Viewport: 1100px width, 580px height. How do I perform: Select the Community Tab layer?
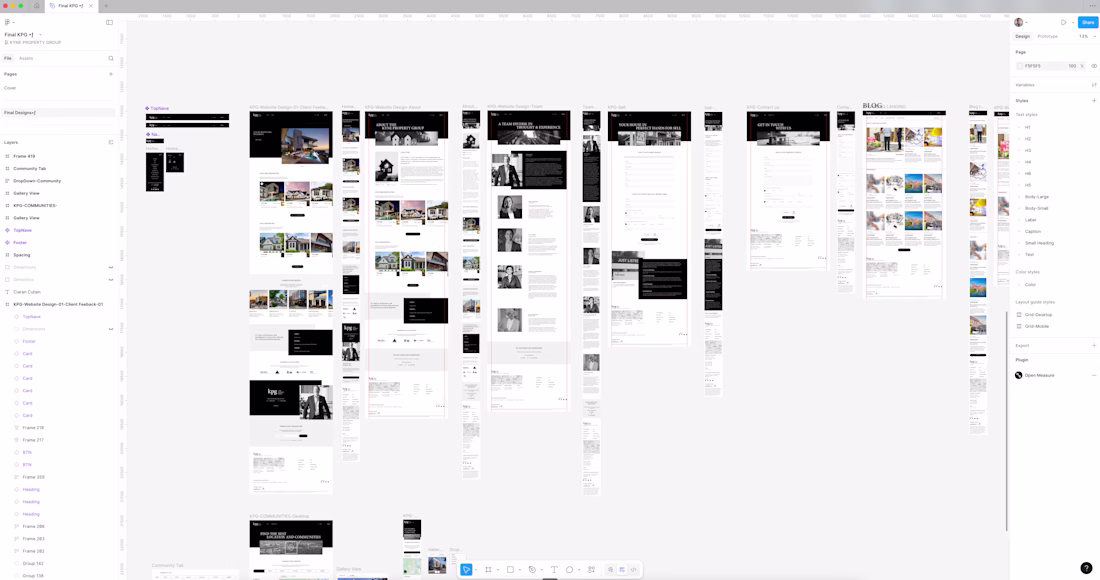(29, 168)
